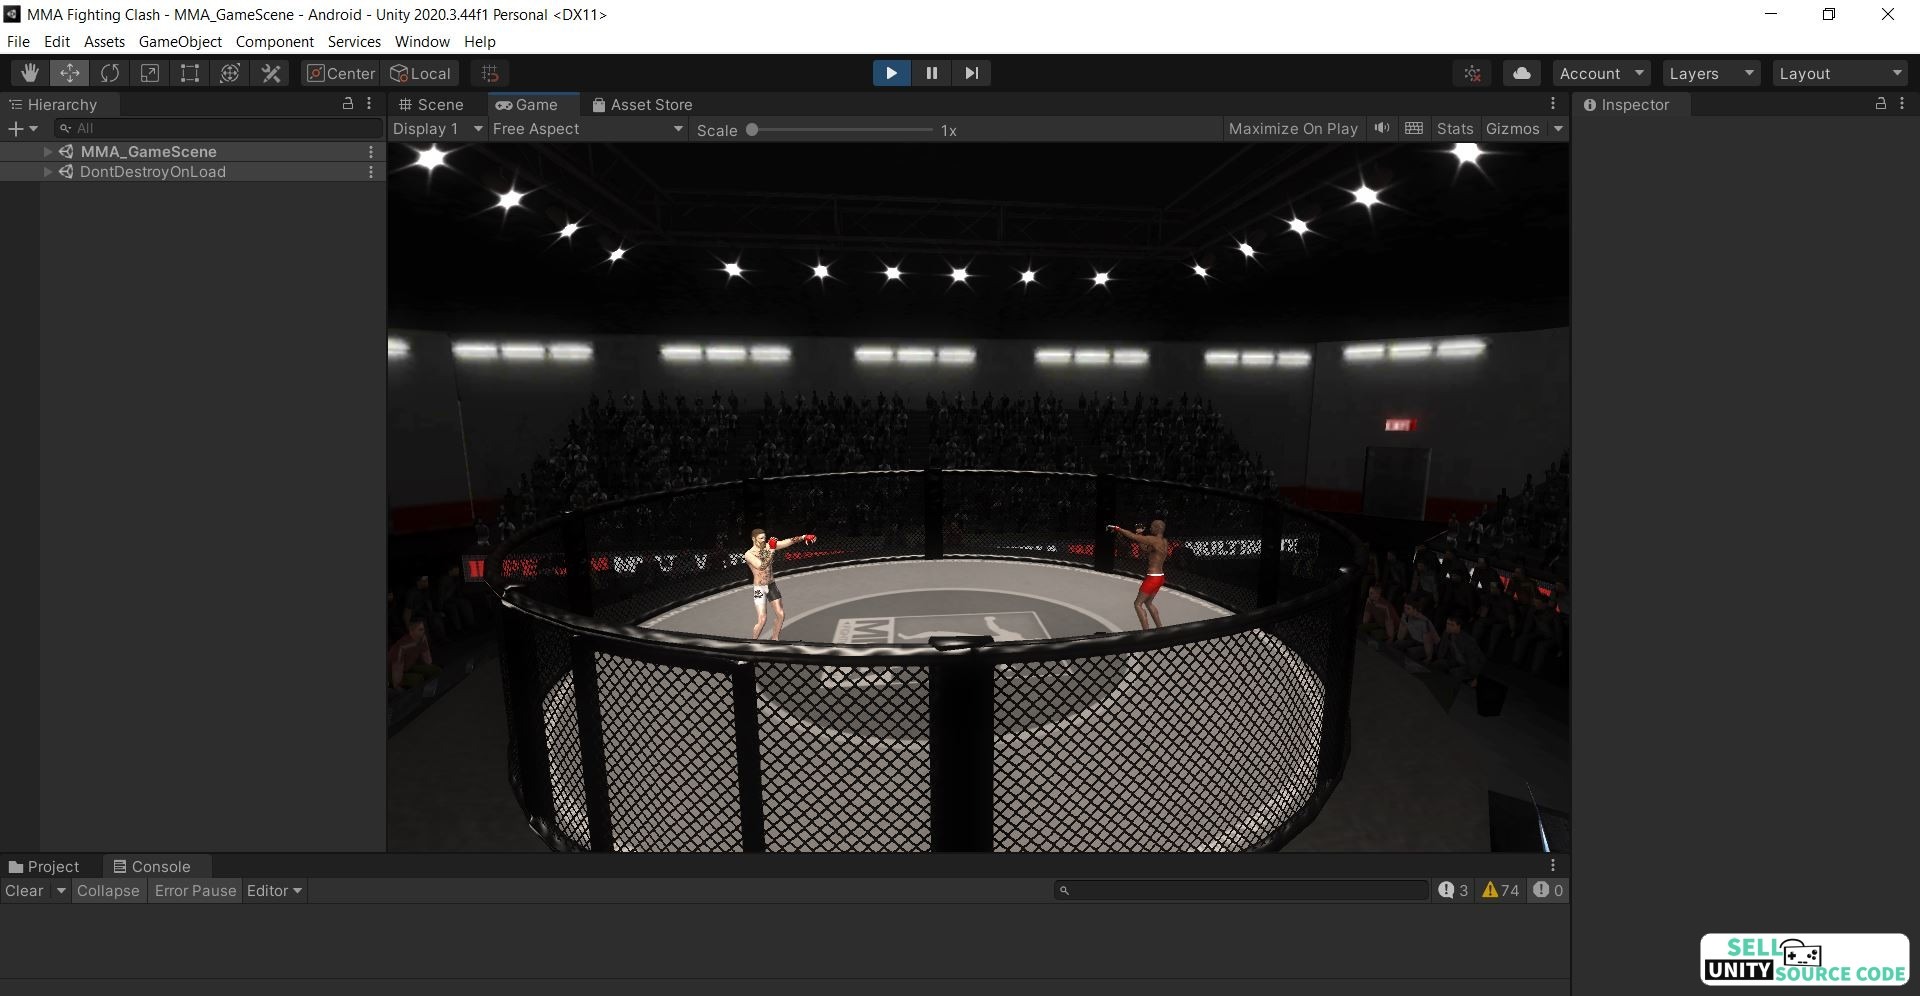The width and height of the screenshot is (1920, 996).
Task: Select the Scale tool icon
Action: point(150,73)
